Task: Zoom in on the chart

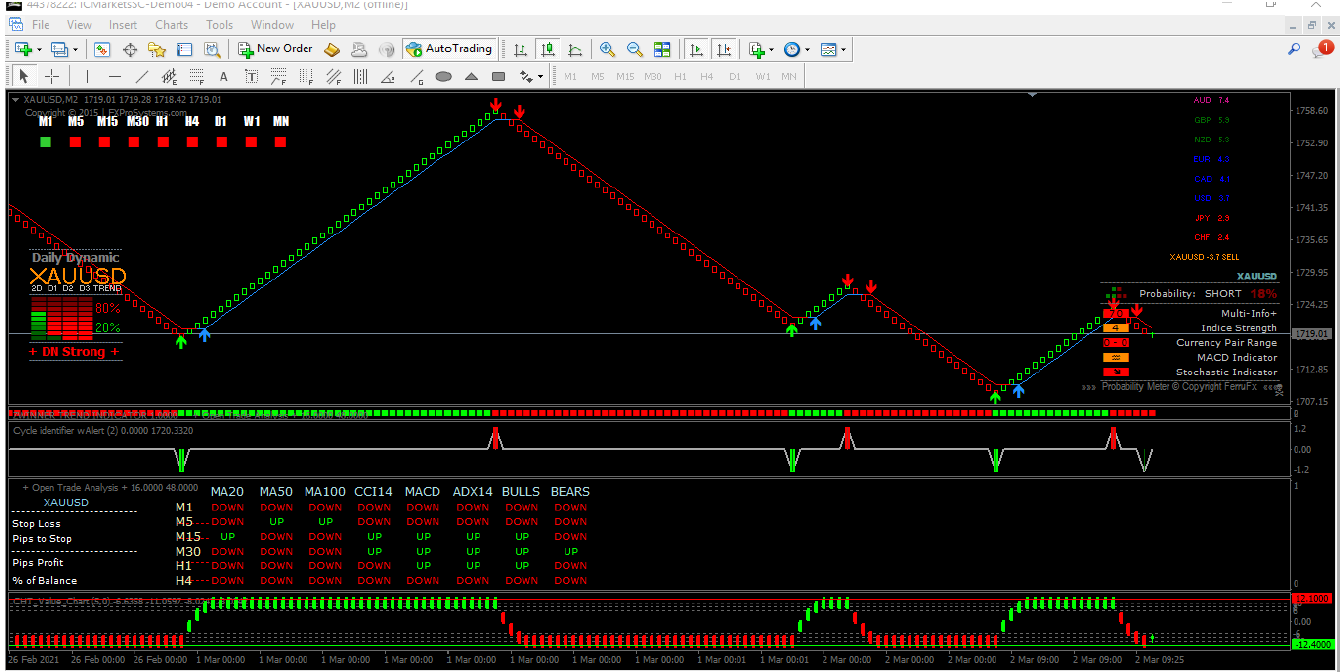Action: coord(607,49)
